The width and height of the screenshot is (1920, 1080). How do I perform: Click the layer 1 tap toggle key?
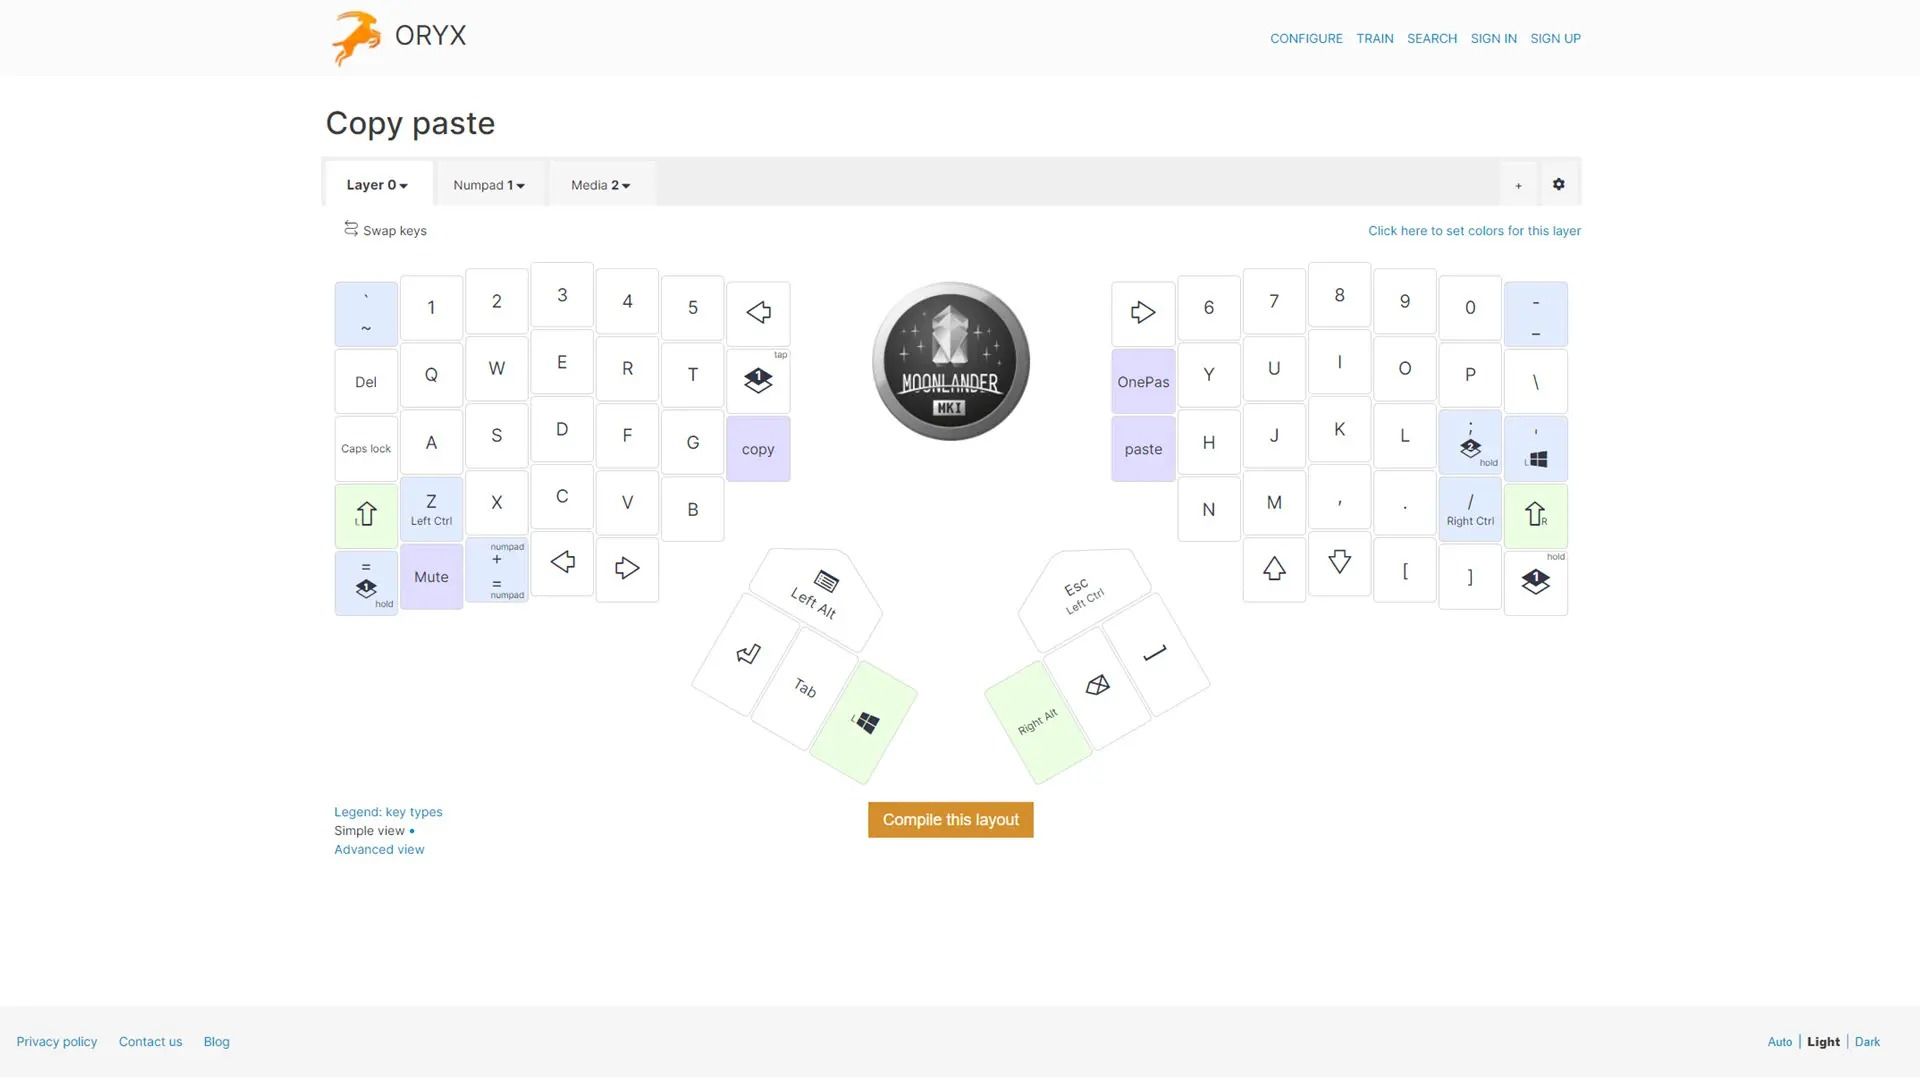(x=758, y=381)
